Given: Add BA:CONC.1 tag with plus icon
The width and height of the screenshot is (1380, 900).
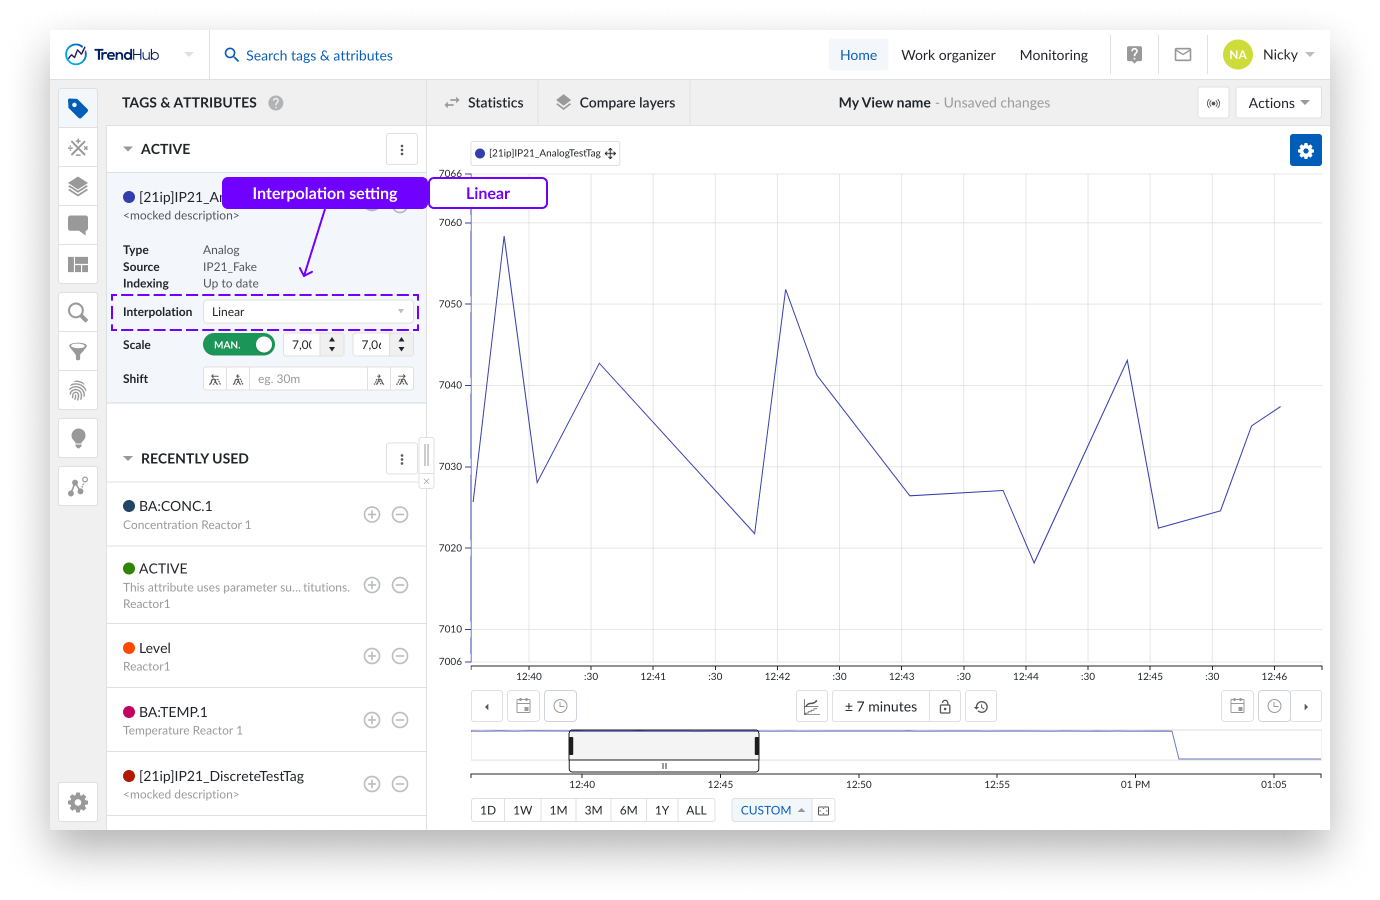Looking at the screenshot, I should pos(372,515).
